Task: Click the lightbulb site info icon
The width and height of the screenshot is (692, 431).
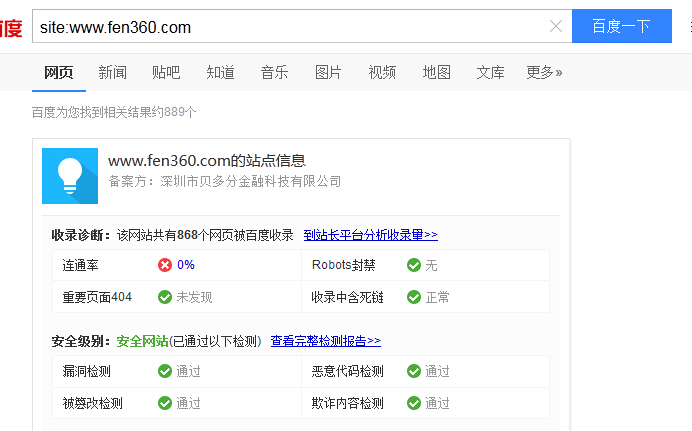Action: tap(70, 176)
